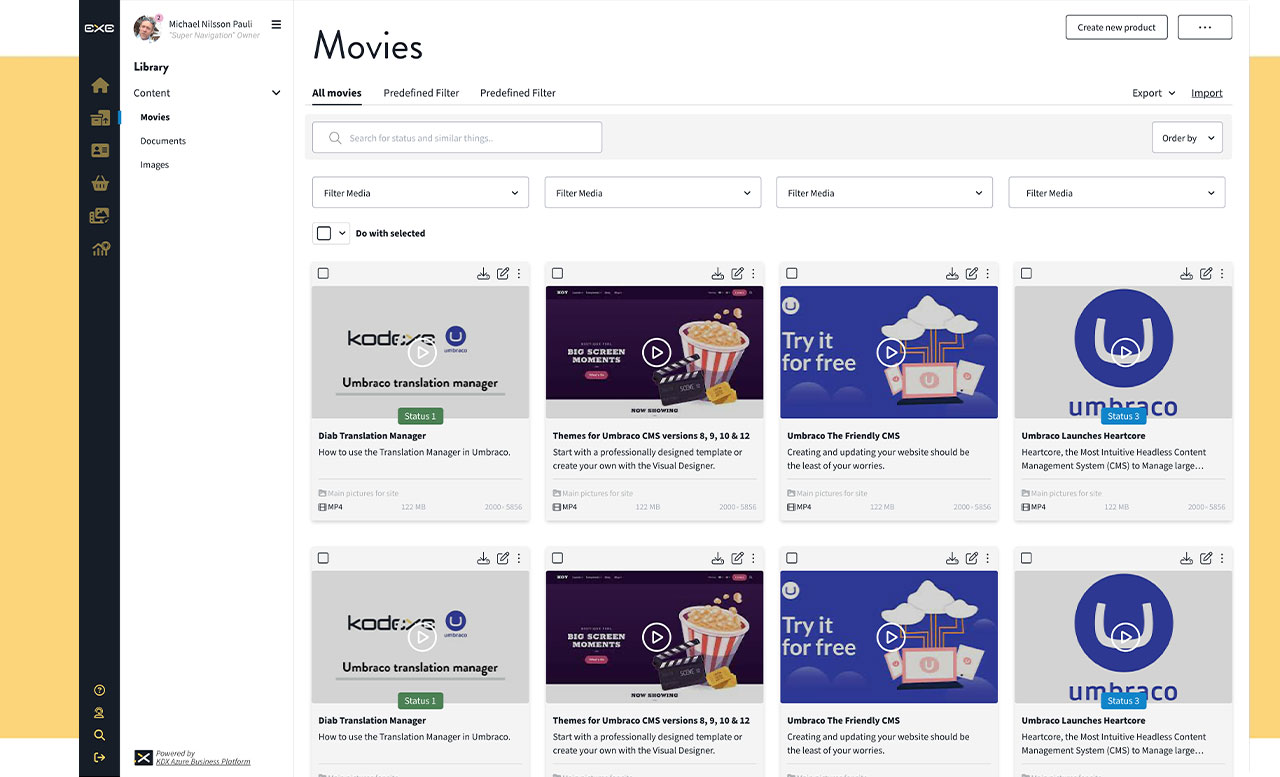Screen dimensions: 1280x777
Task: Open the first Predefined Filter tab
Action: (x=421, y=93)
